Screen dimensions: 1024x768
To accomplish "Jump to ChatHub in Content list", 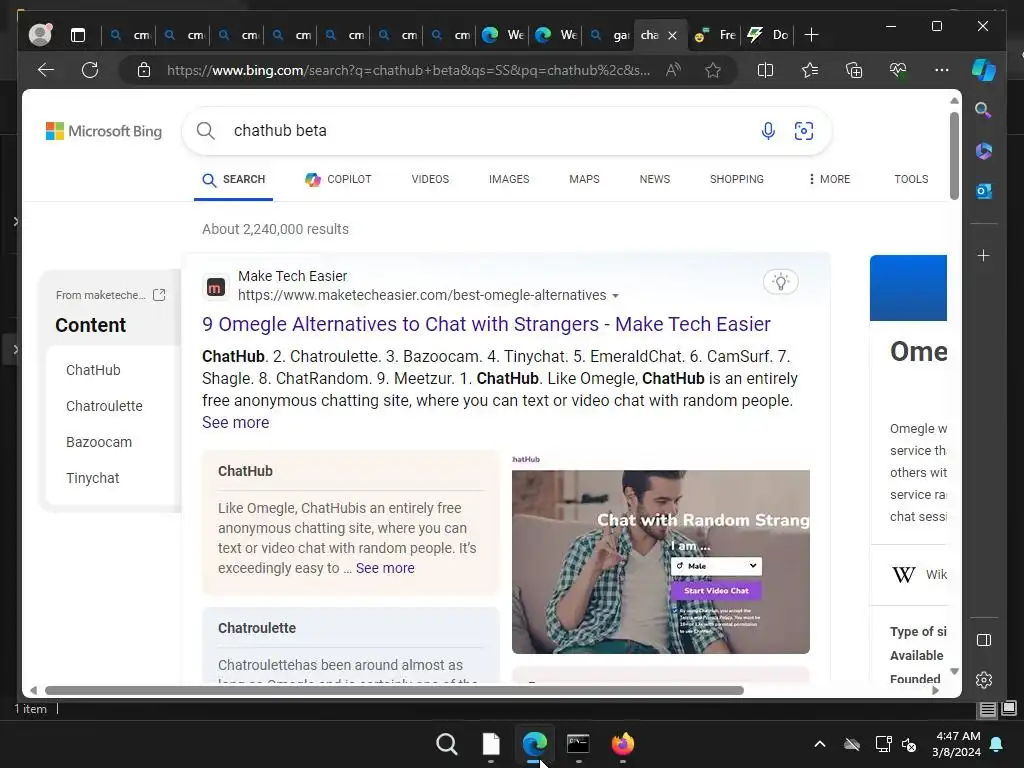I will [93, 370].
